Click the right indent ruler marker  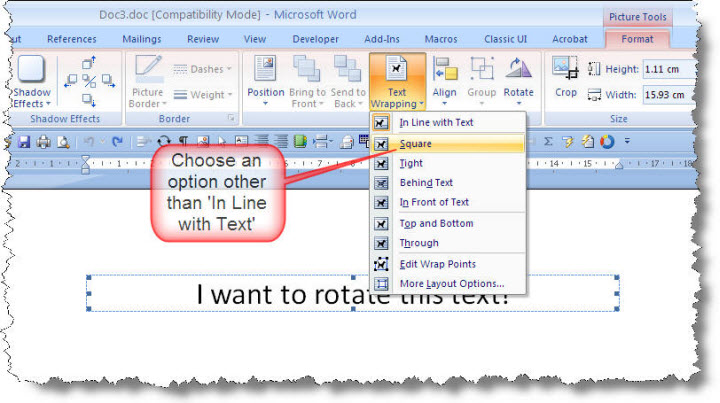click(619, 165)
